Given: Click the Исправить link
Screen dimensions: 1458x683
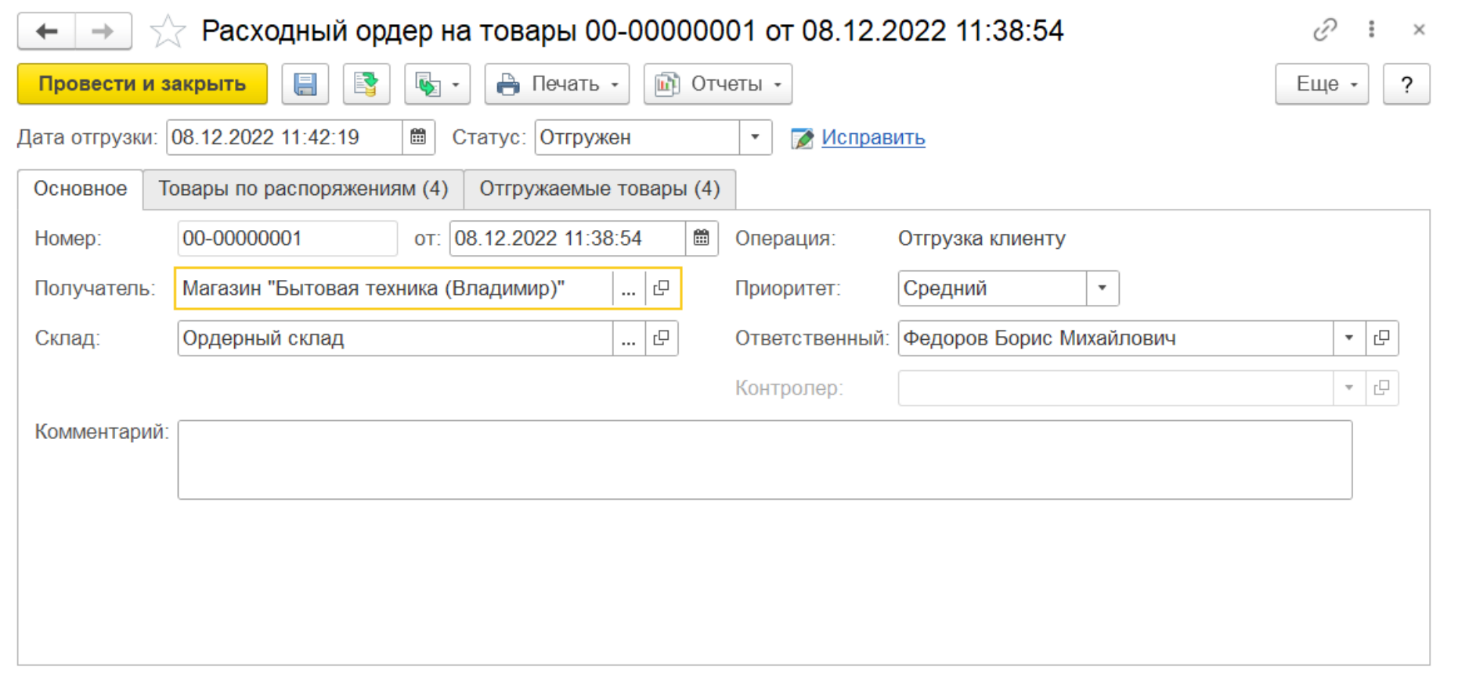Looking at the screenshot, I should (x=873, y=138).
